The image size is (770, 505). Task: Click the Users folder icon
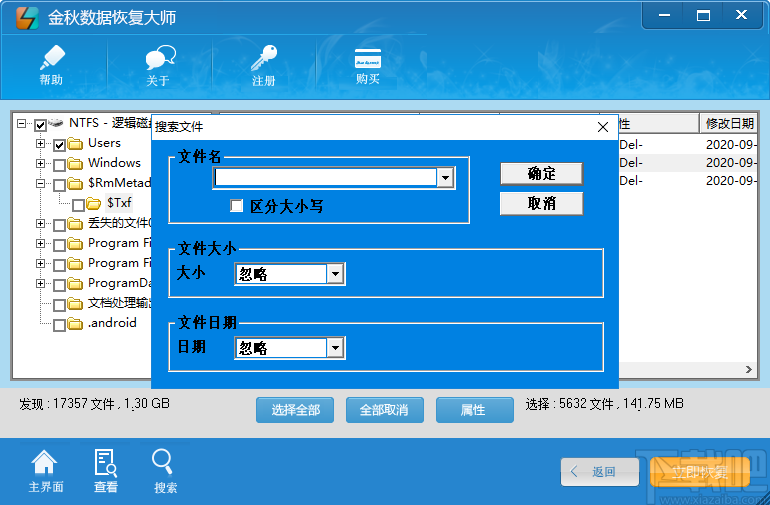75,143
